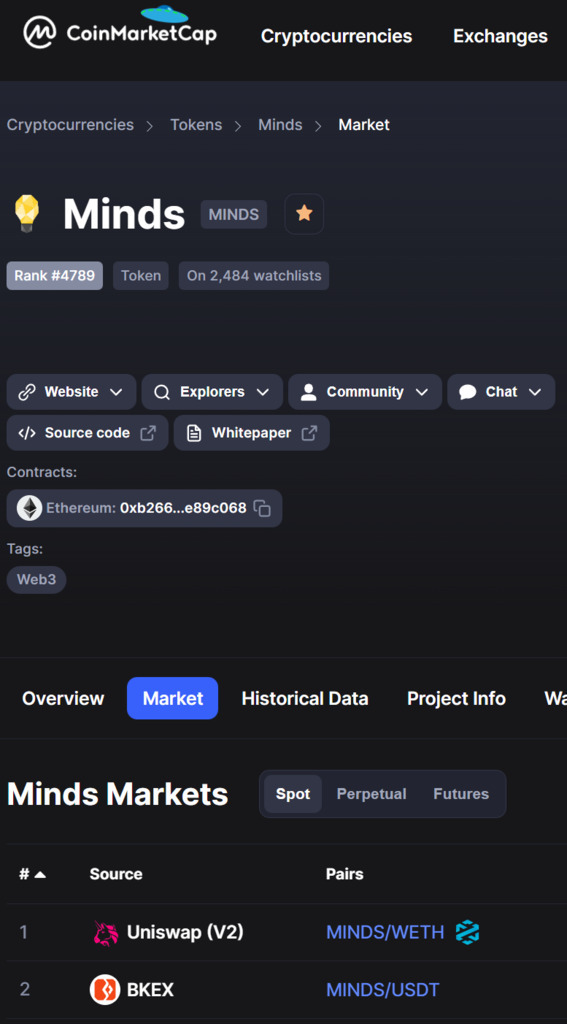Expand the Website dropdown

coord(71,392)
